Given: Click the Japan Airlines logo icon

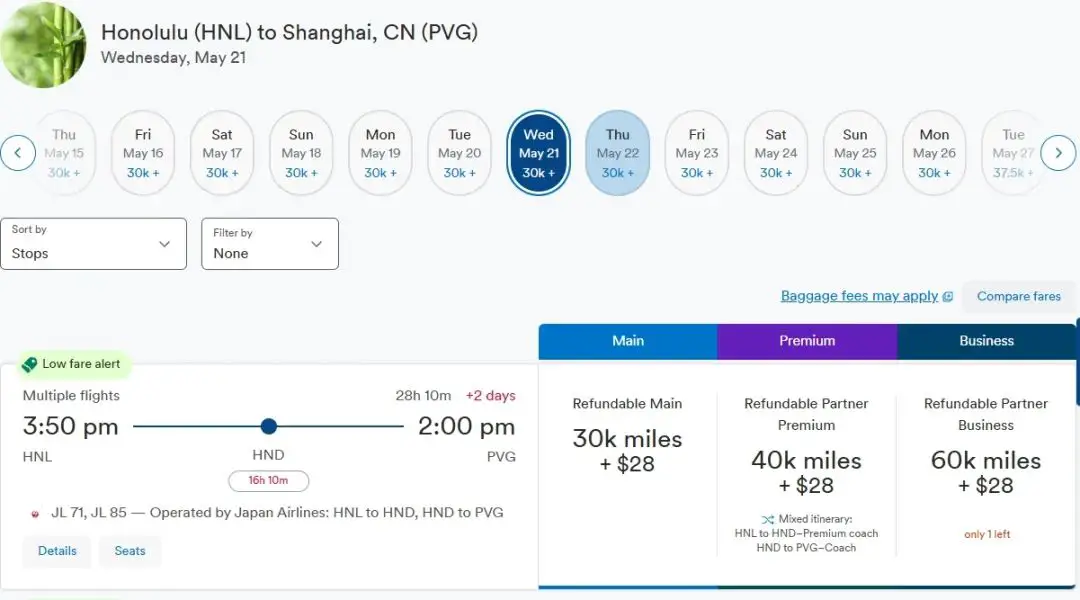Looking at the screenshot, I should (36, 514).
